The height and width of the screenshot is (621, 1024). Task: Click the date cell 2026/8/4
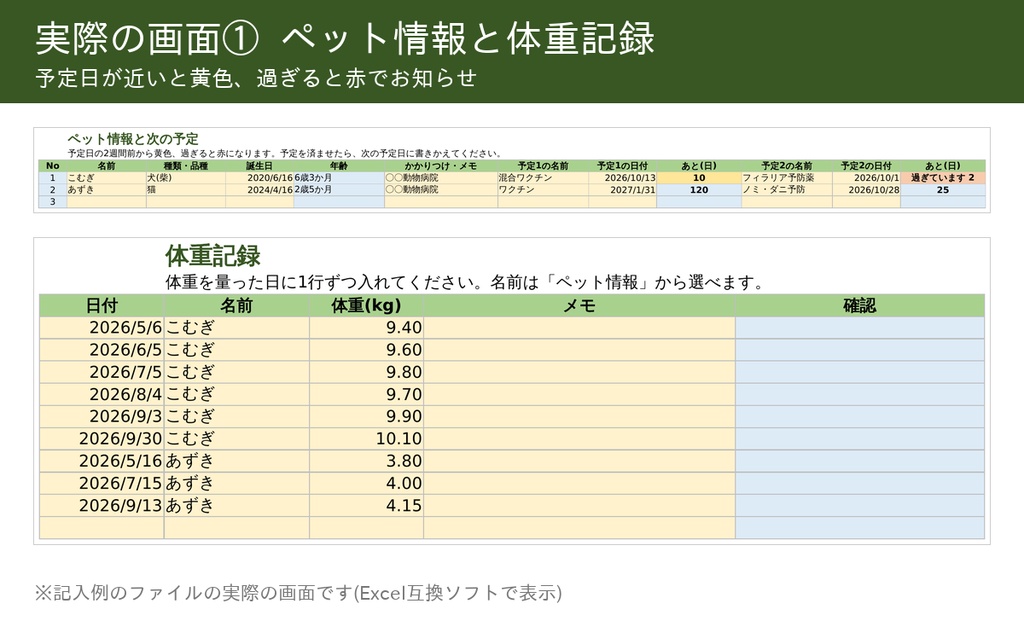(101, 394)
